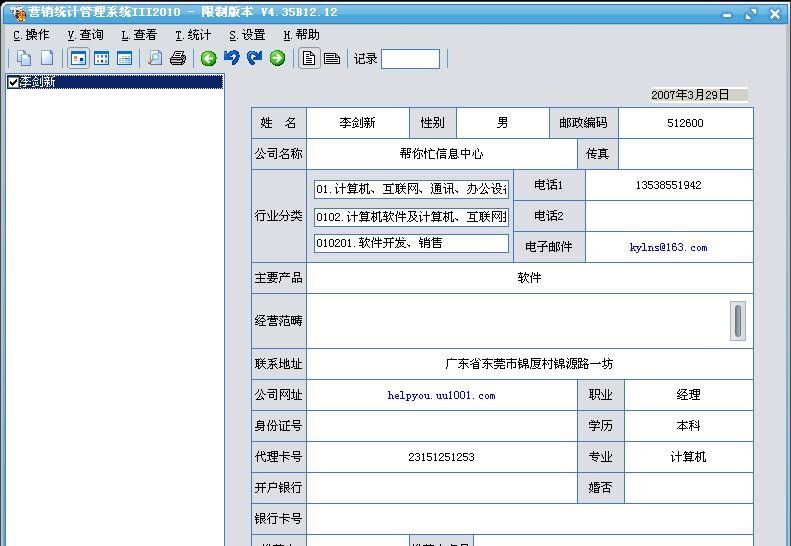This screenshot has height=546, width=791.
Task: Go to next record green arrow
Action: (x=277, y=59)
